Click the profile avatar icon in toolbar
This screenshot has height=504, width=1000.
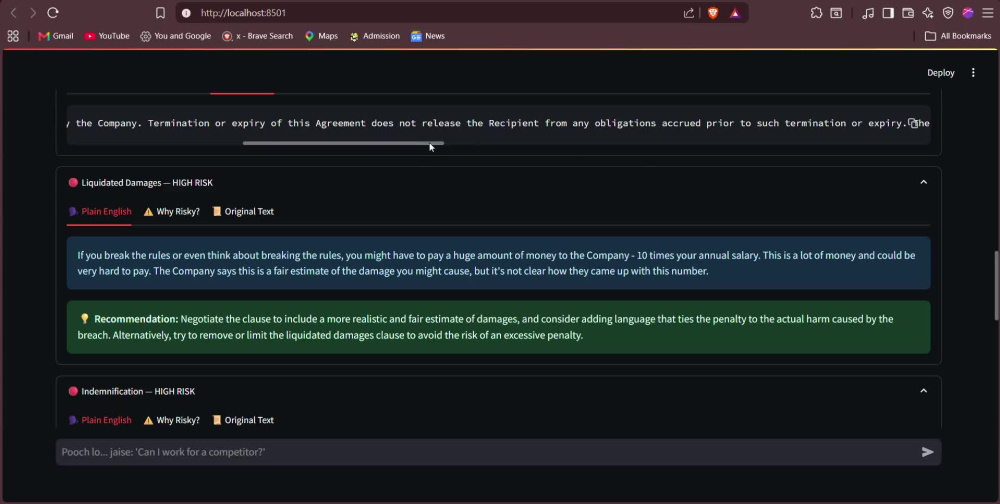(x=968, y=13)
